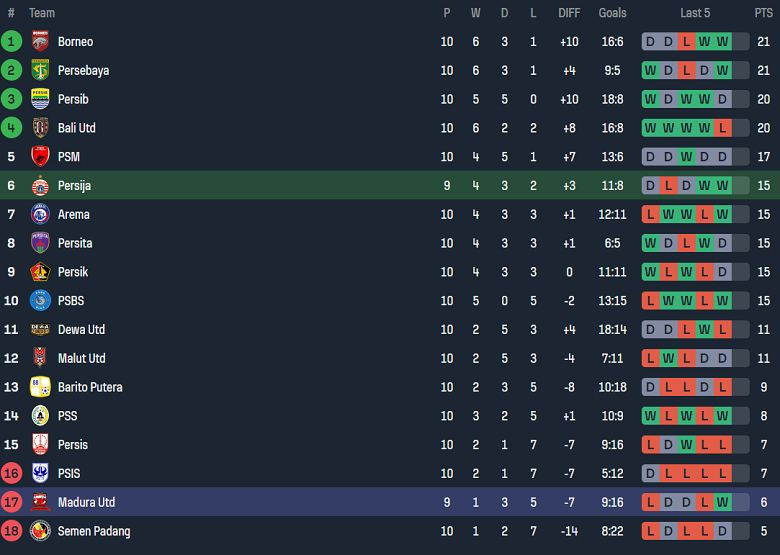Screen dimensions: 780x555
Task: Click the Arema club logo
Action: [x=40, y=215]
